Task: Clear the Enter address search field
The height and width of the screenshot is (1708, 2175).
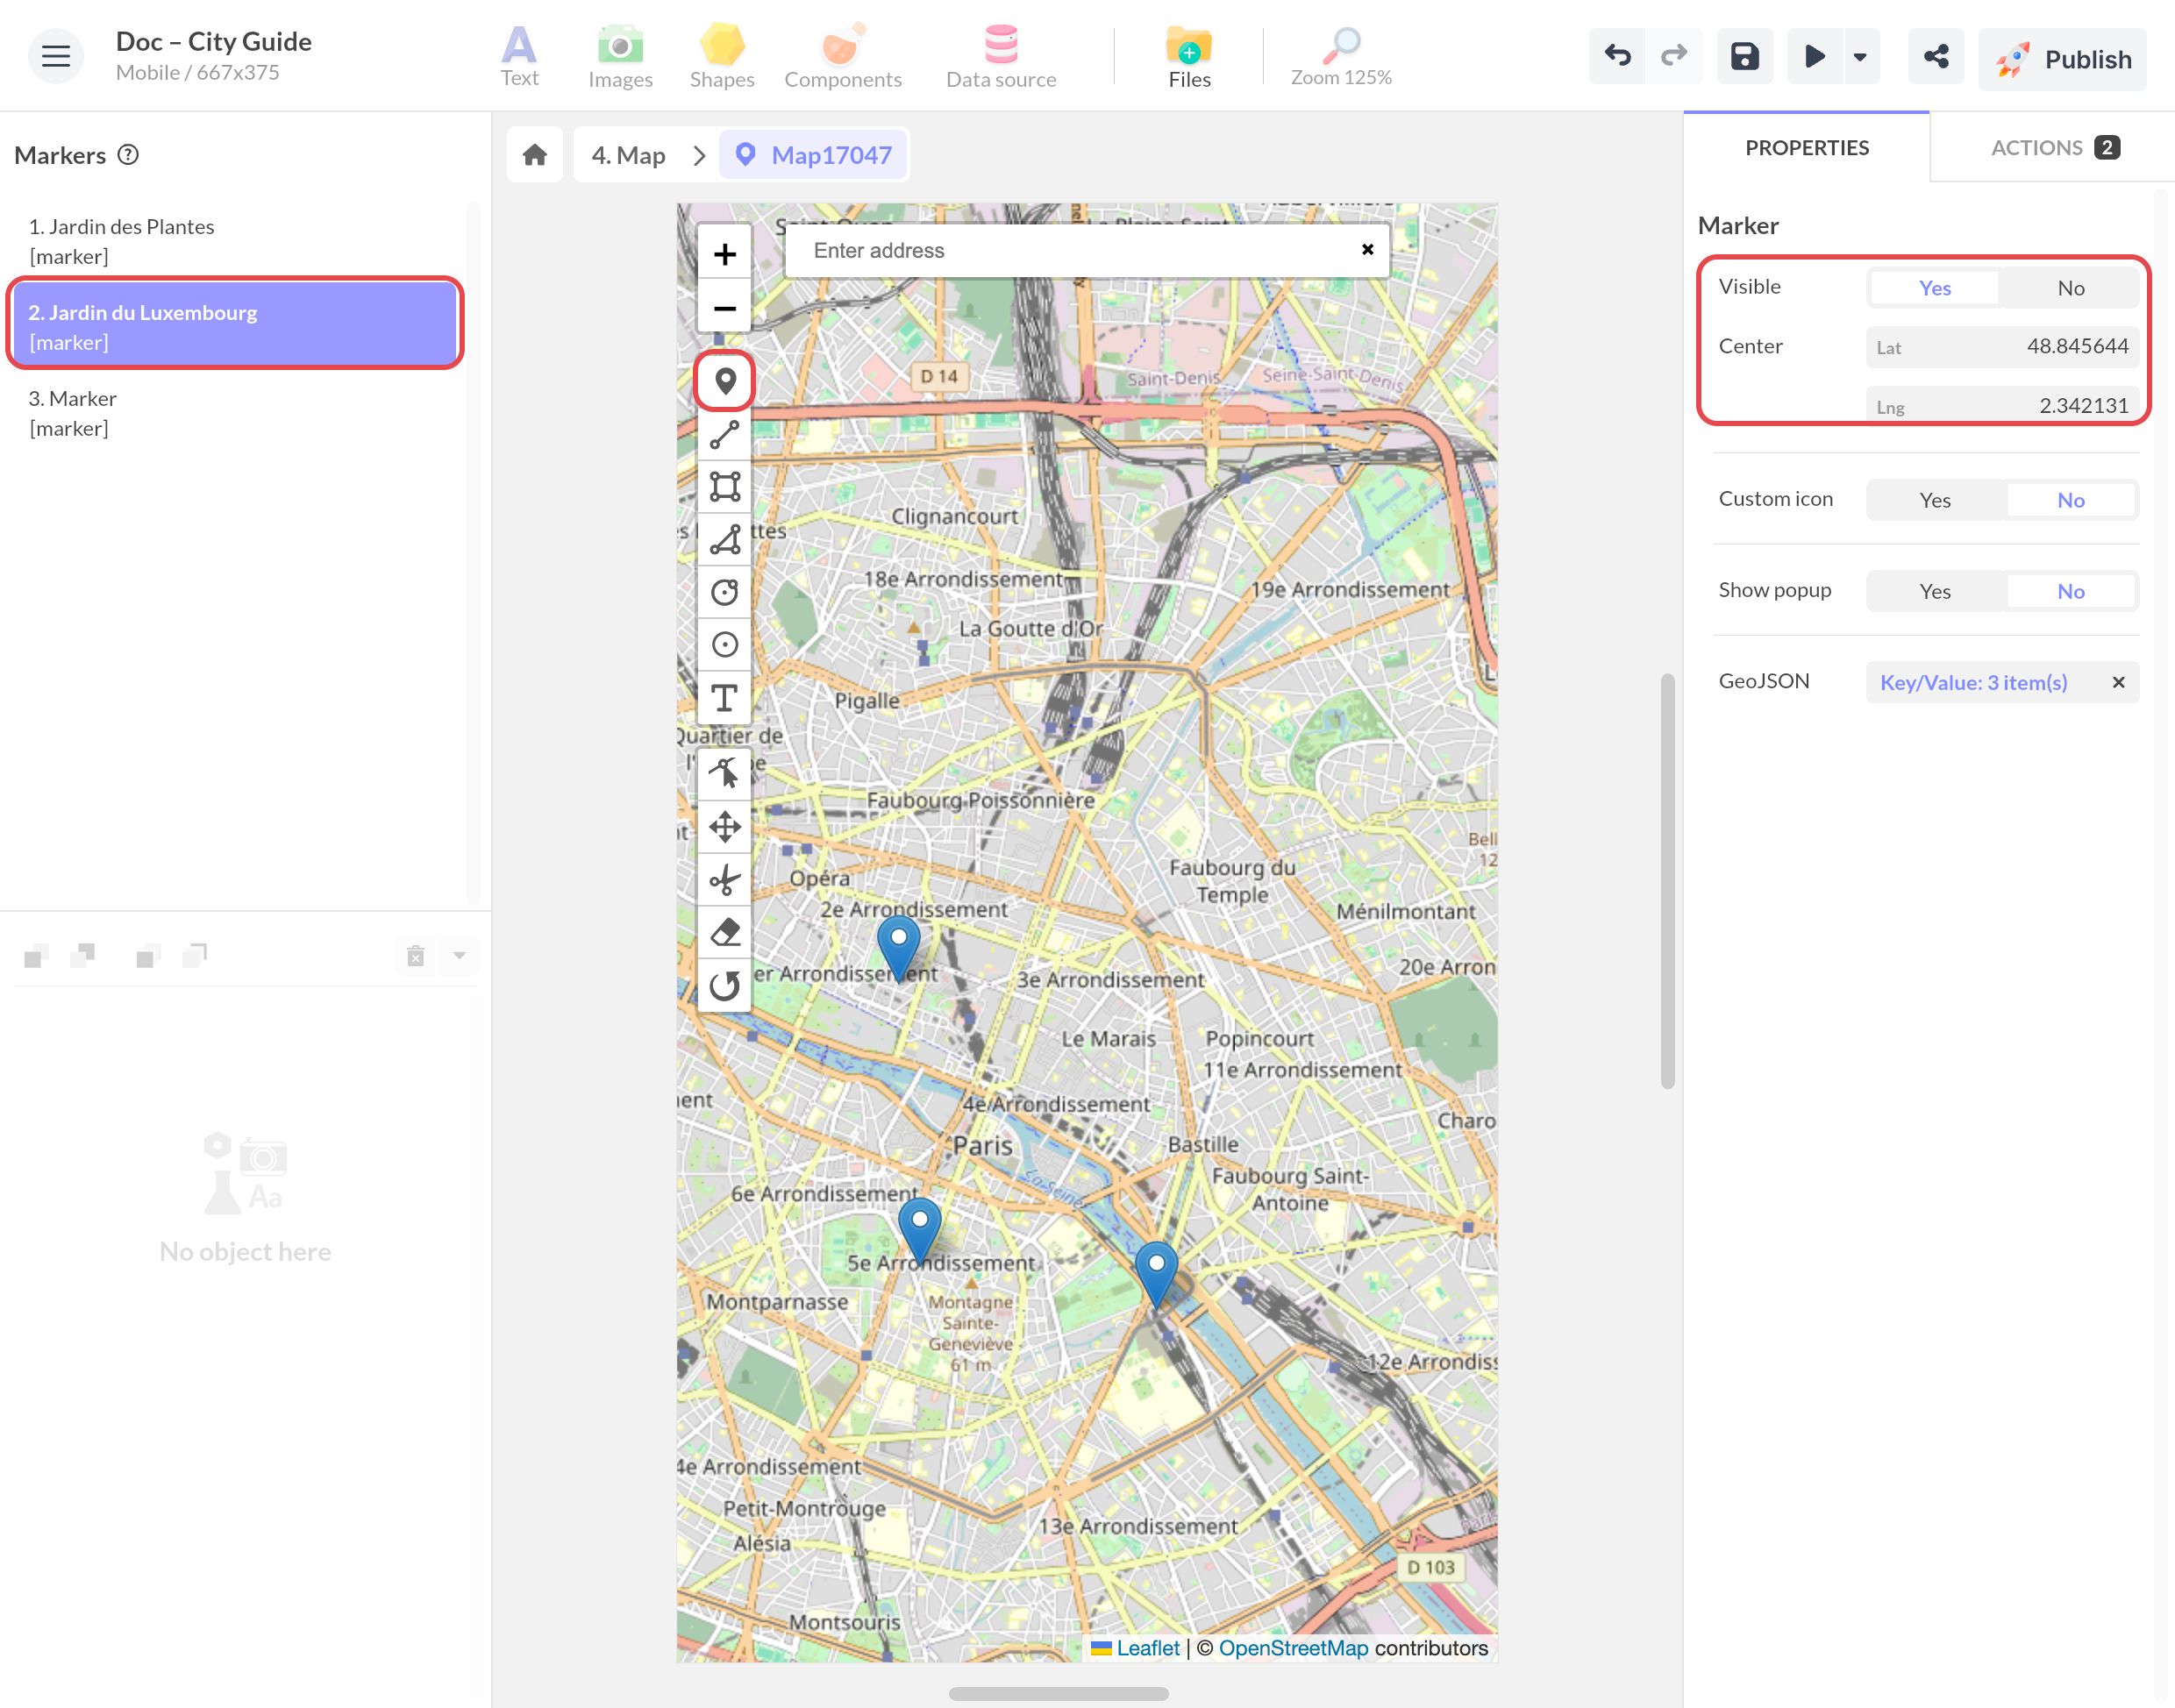Action: 1367,250
